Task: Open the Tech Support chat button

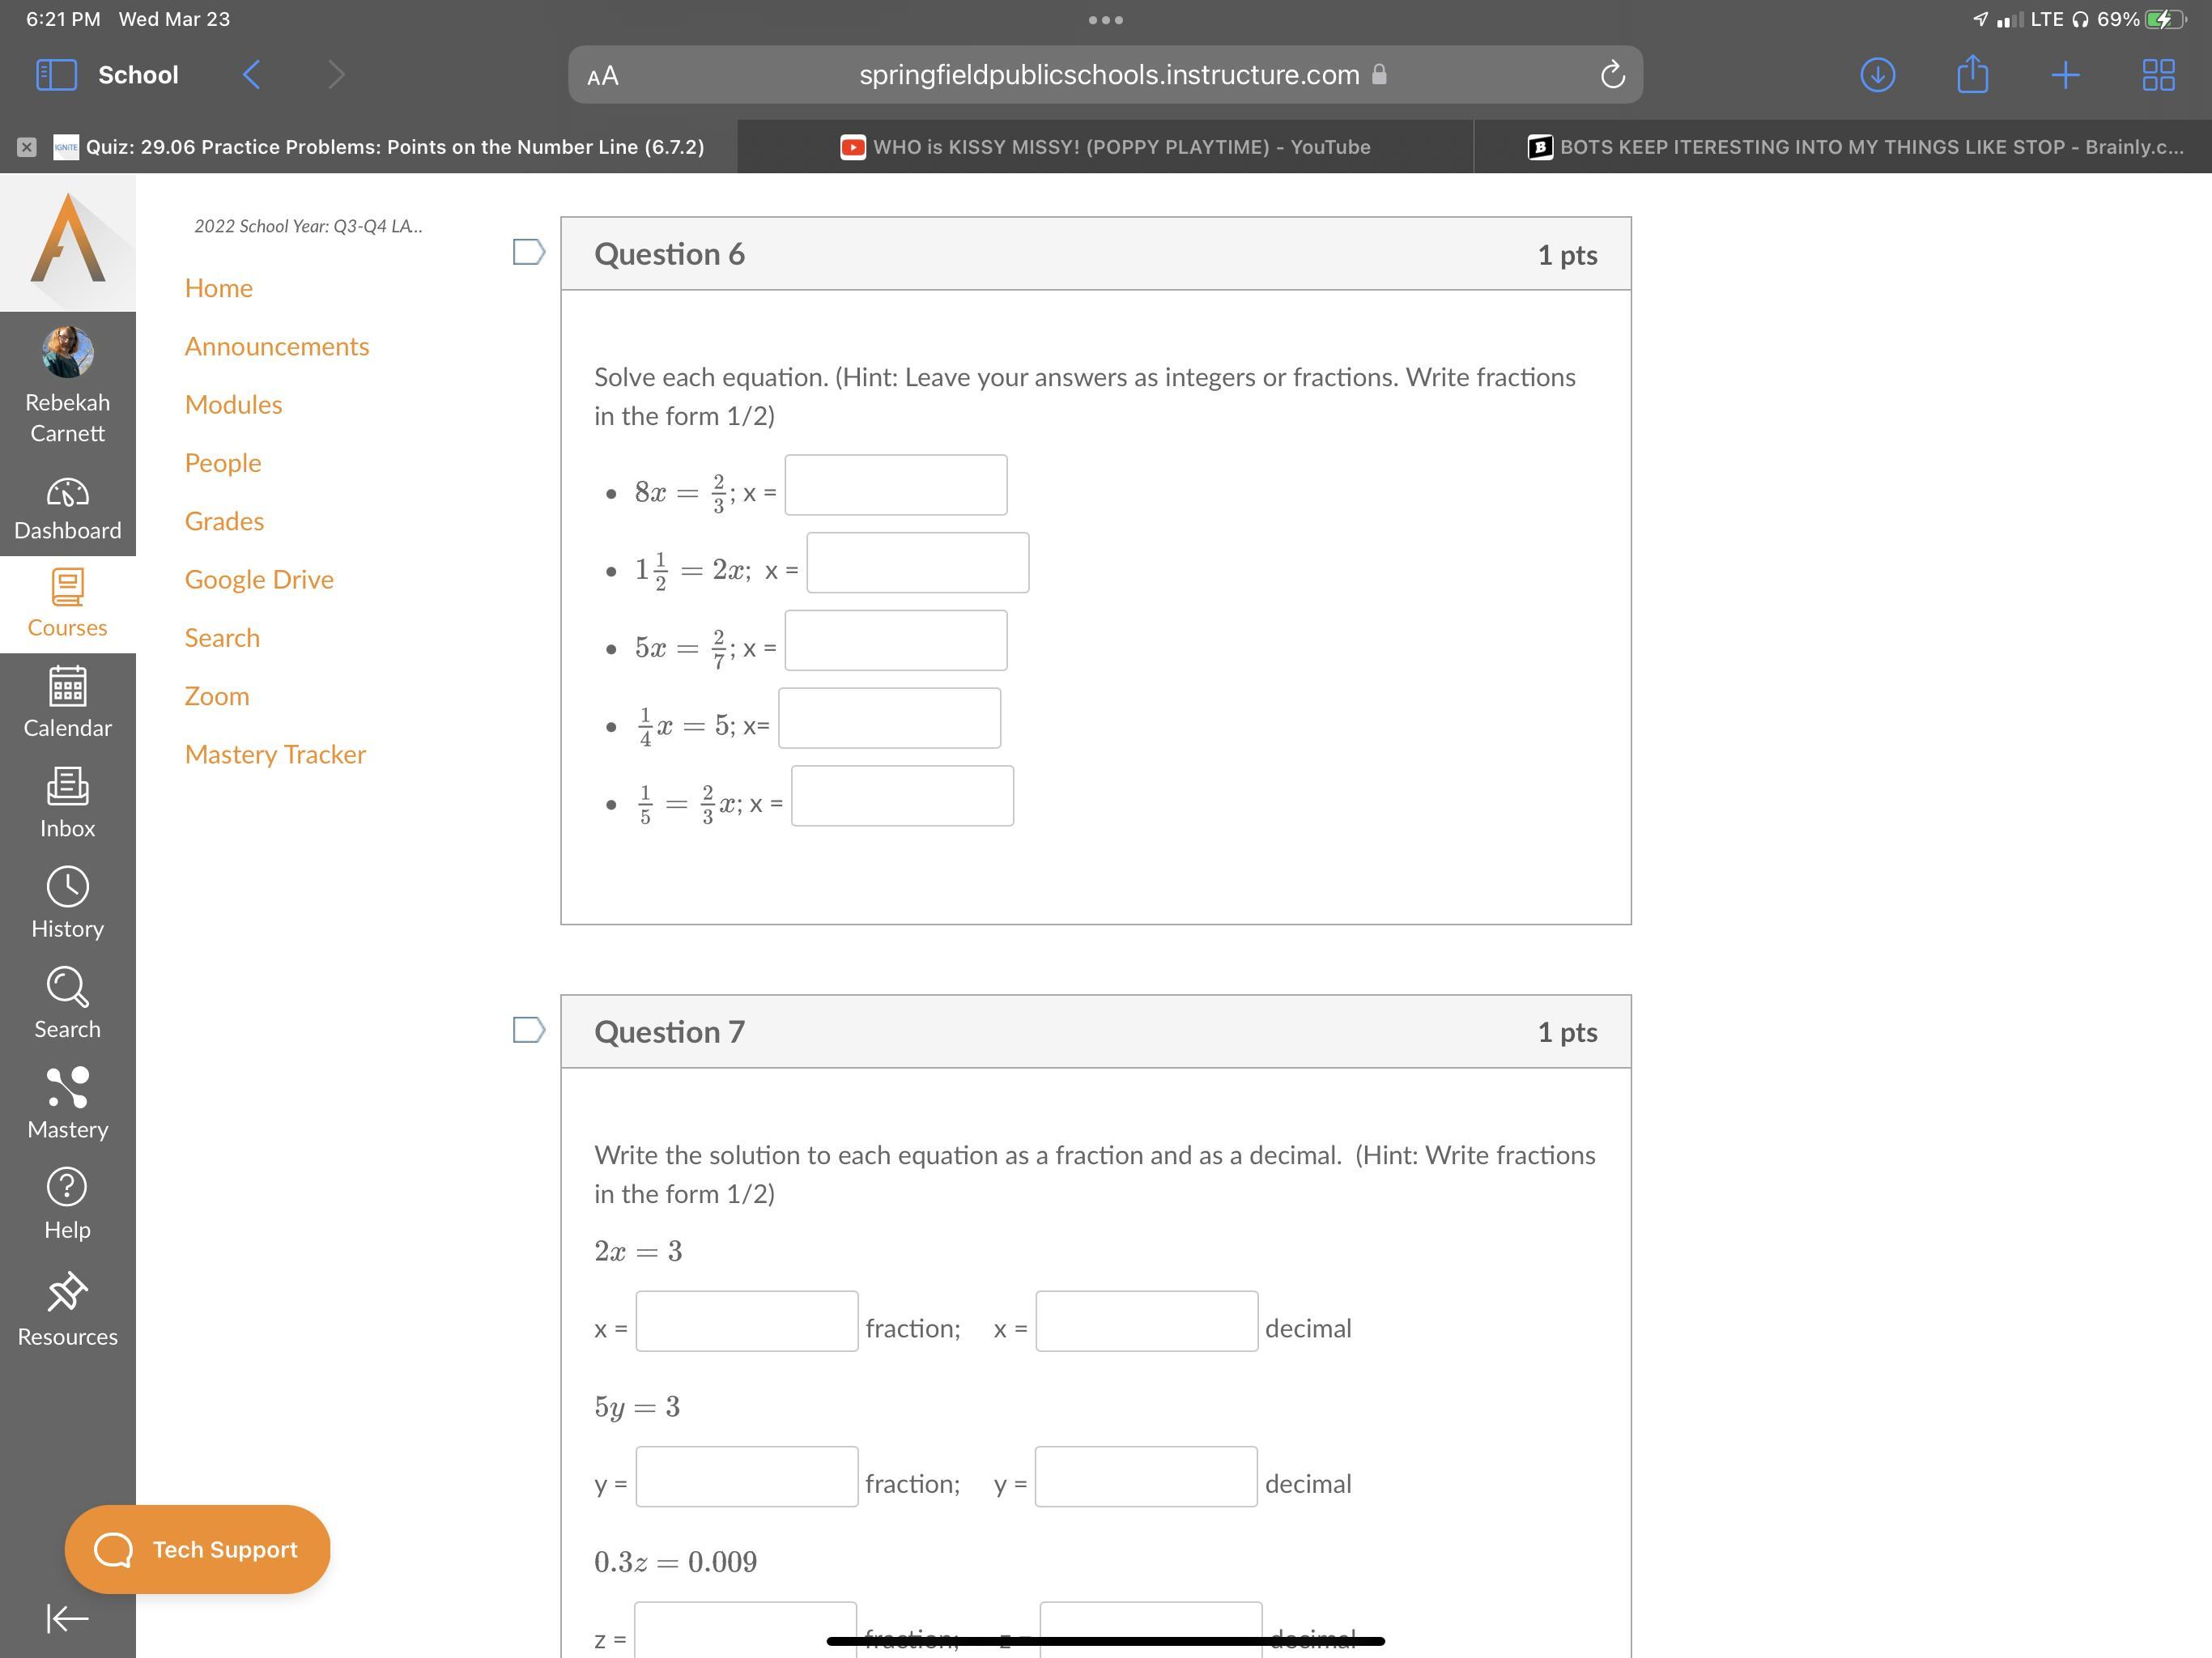Action: [x=197, y=1549]
